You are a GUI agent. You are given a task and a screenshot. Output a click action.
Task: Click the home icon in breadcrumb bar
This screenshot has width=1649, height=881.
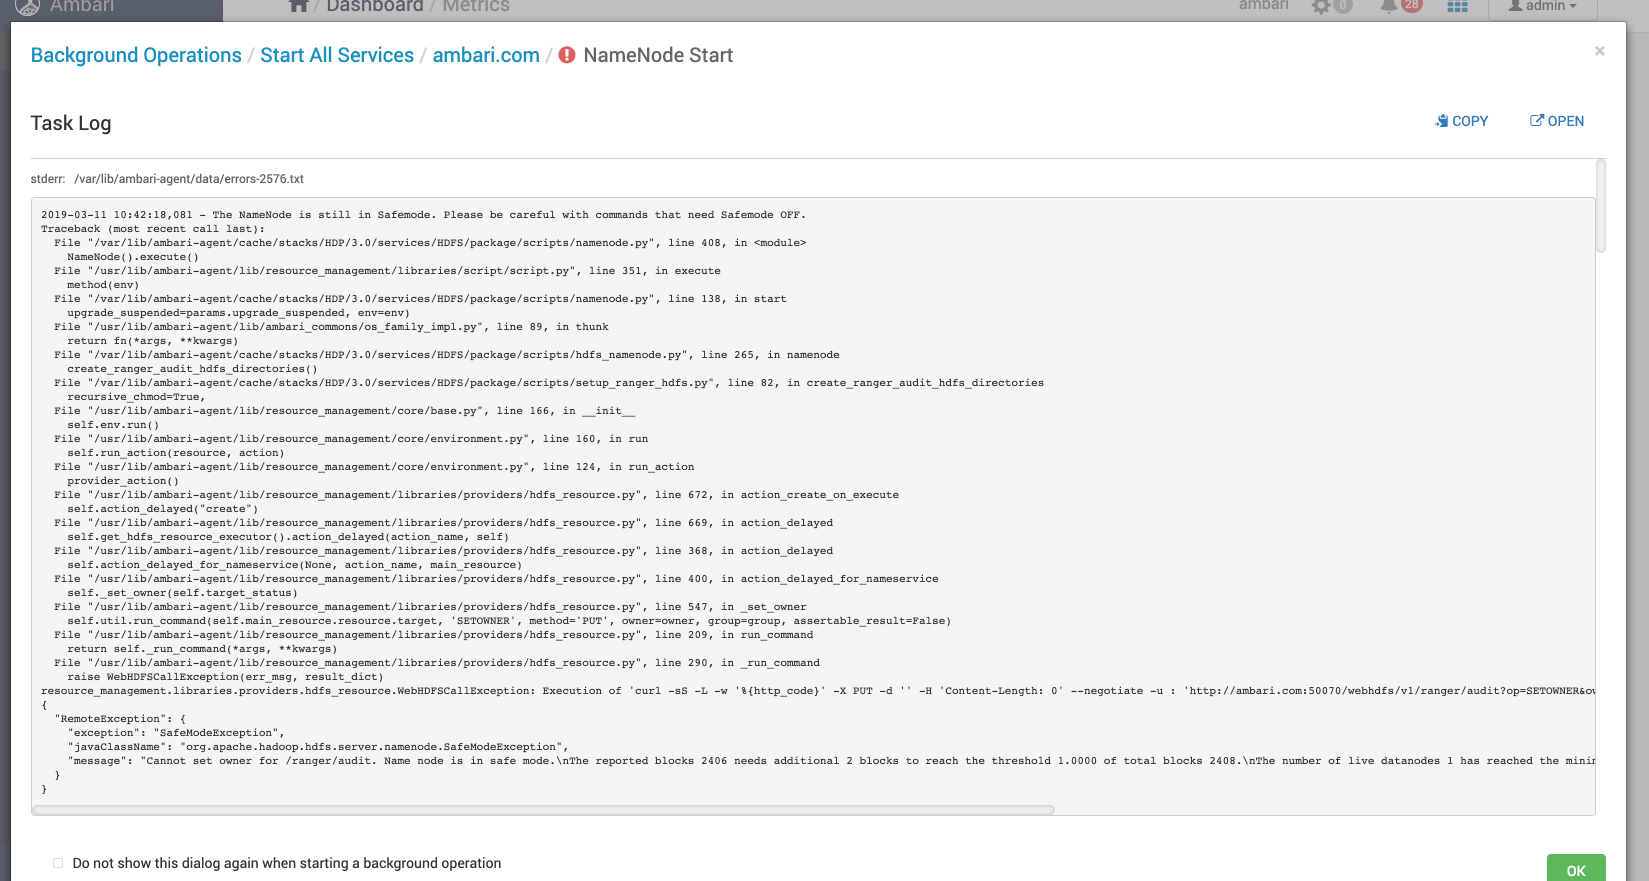[298, 6]
